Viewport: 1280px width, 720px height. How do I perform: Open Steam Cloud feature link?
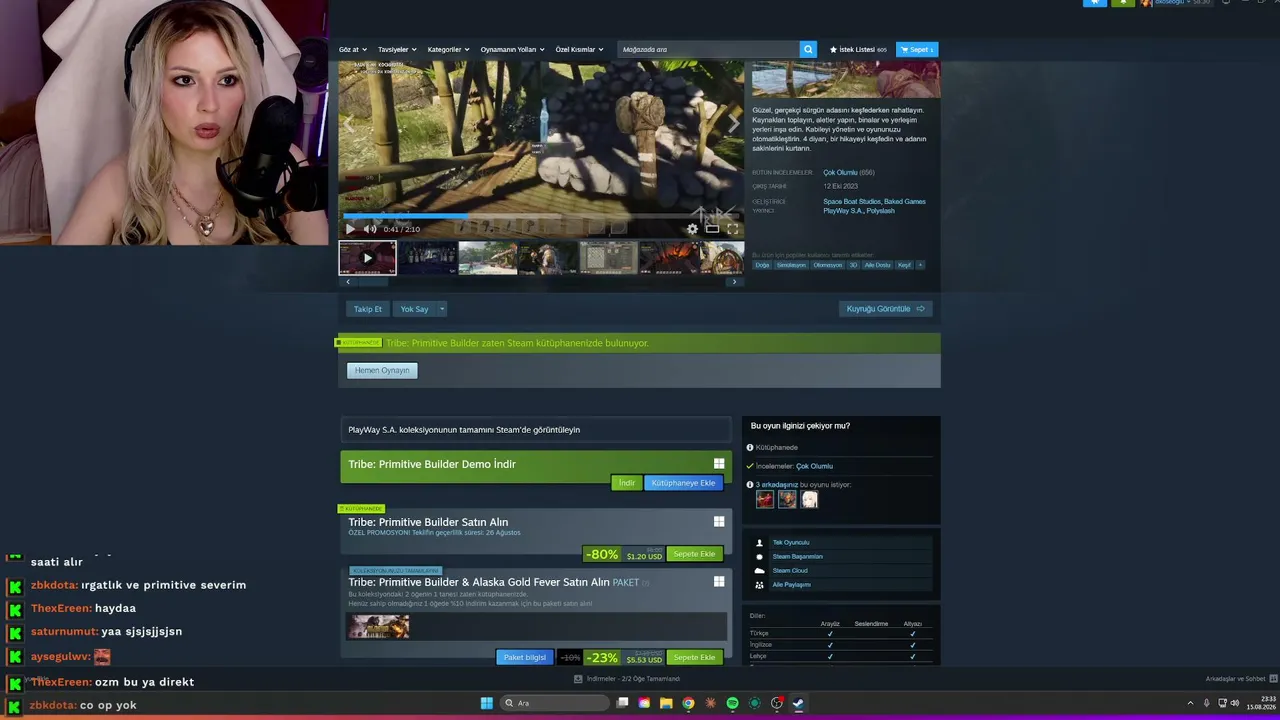(790, 571)
